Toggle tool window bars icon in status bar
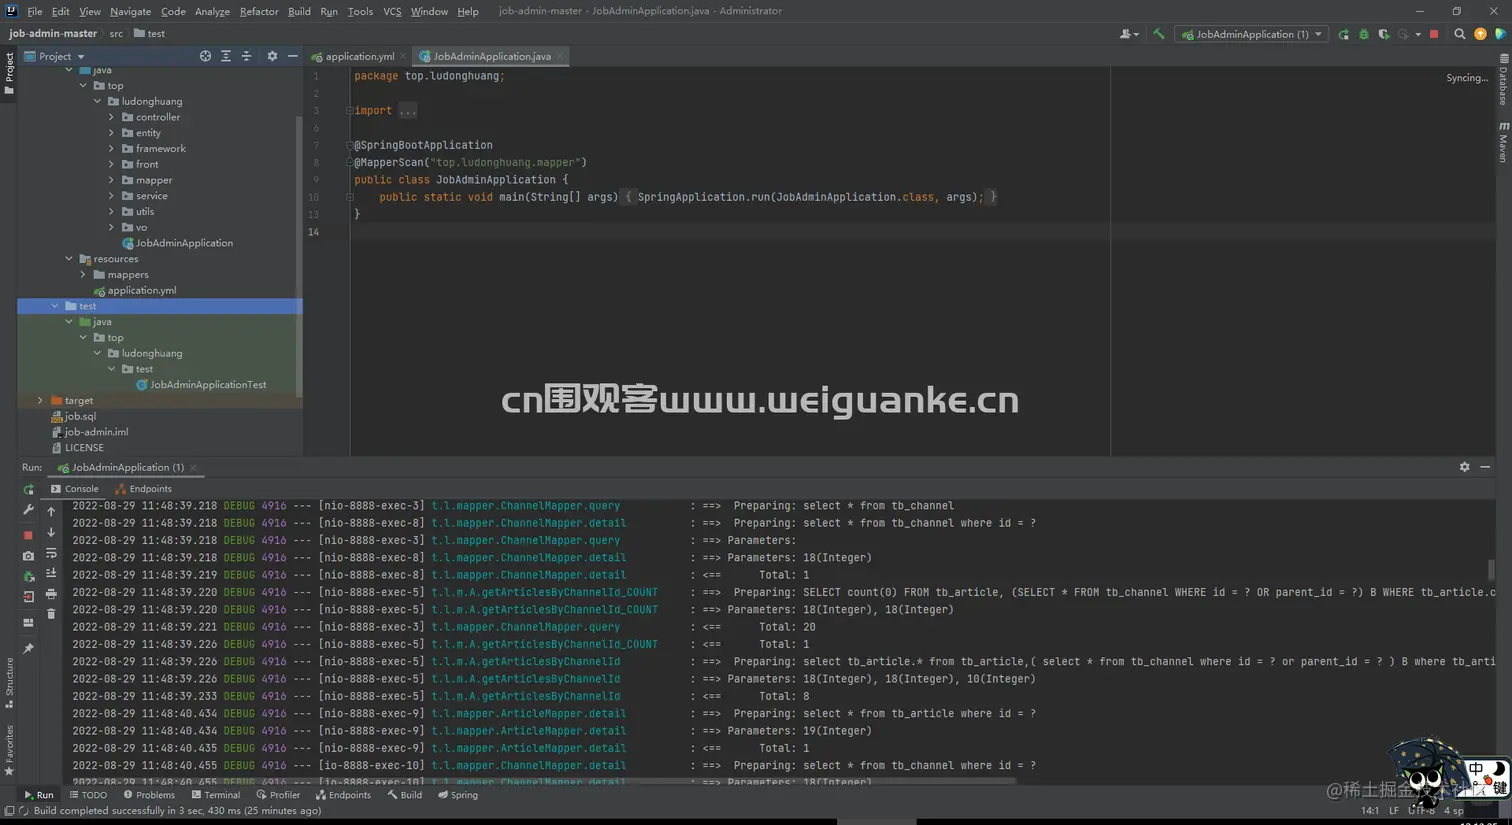Screen dimensions: 1512x825 [9, 811]
